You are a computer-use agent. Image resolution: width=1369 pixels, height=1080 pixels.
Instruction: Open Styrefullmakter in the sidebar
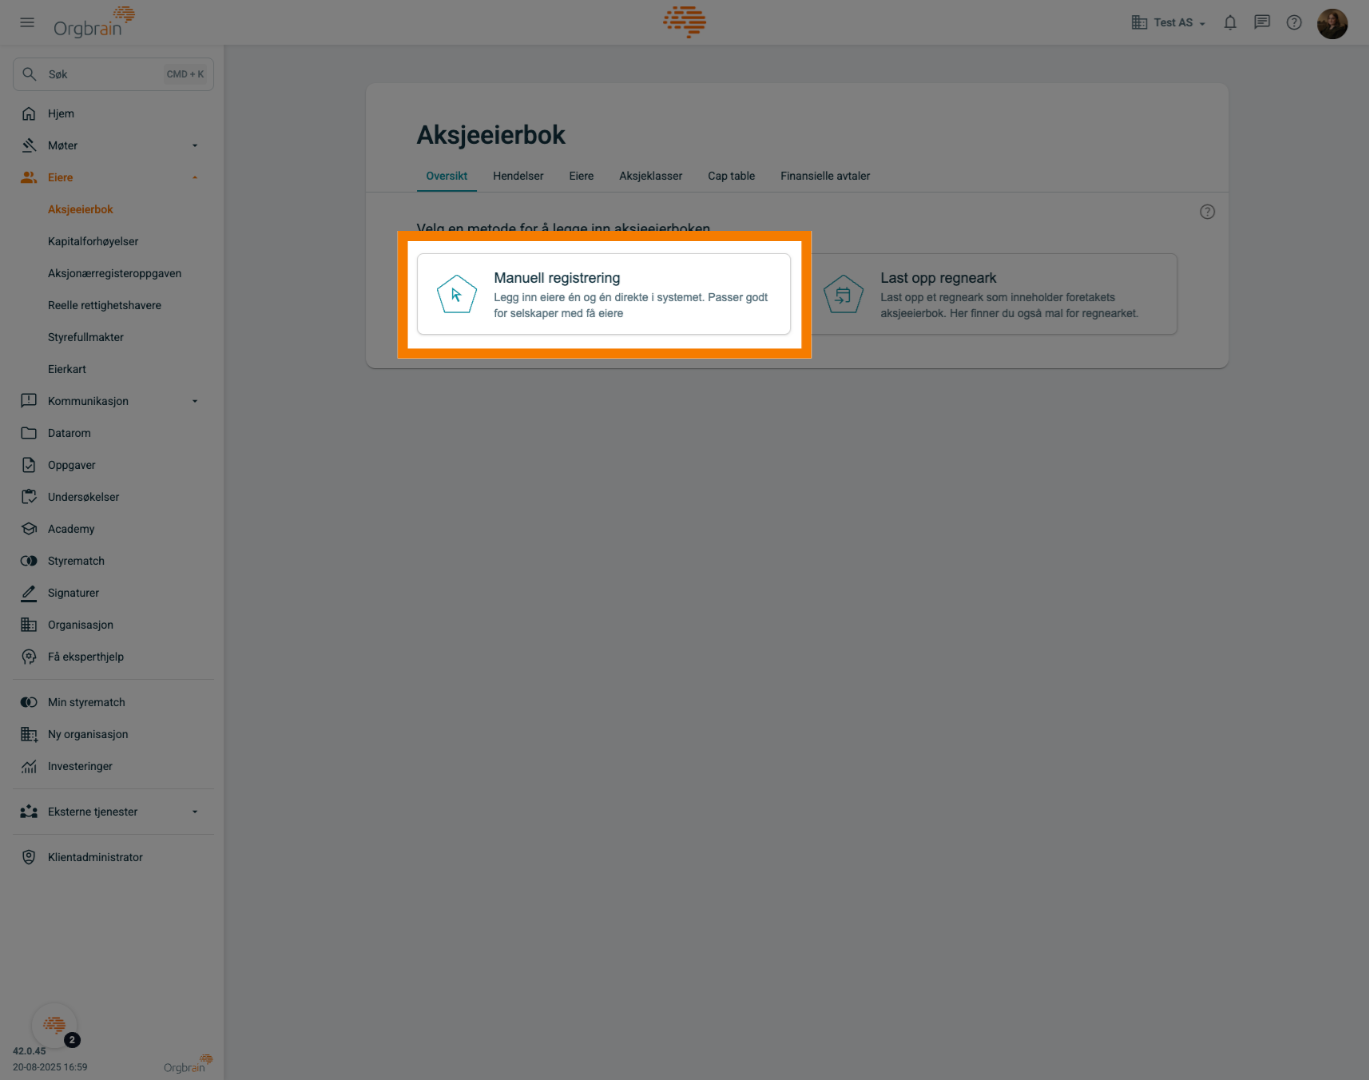click(x=86, y=338)
